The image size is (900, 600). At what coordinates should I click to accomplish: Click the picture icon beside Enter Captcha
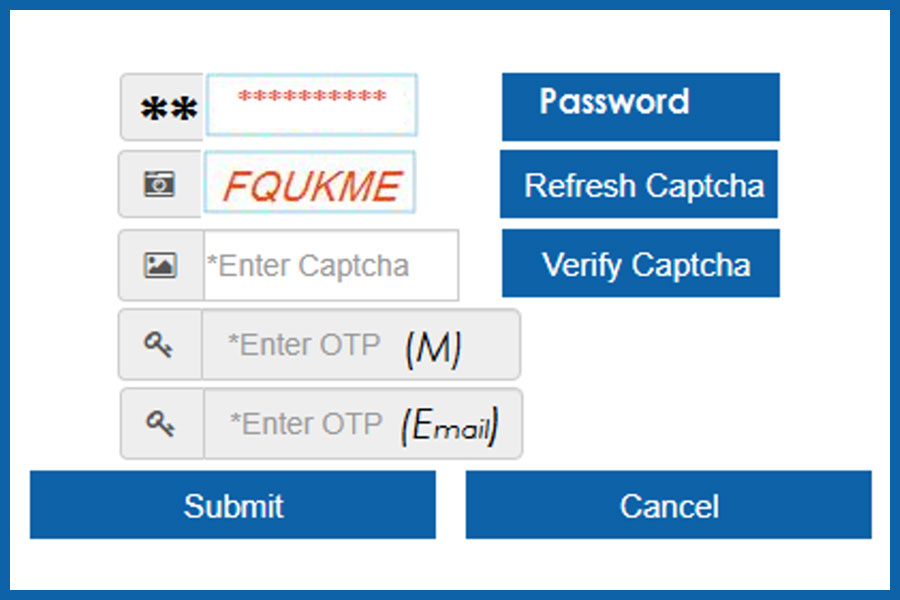point(161,265)
